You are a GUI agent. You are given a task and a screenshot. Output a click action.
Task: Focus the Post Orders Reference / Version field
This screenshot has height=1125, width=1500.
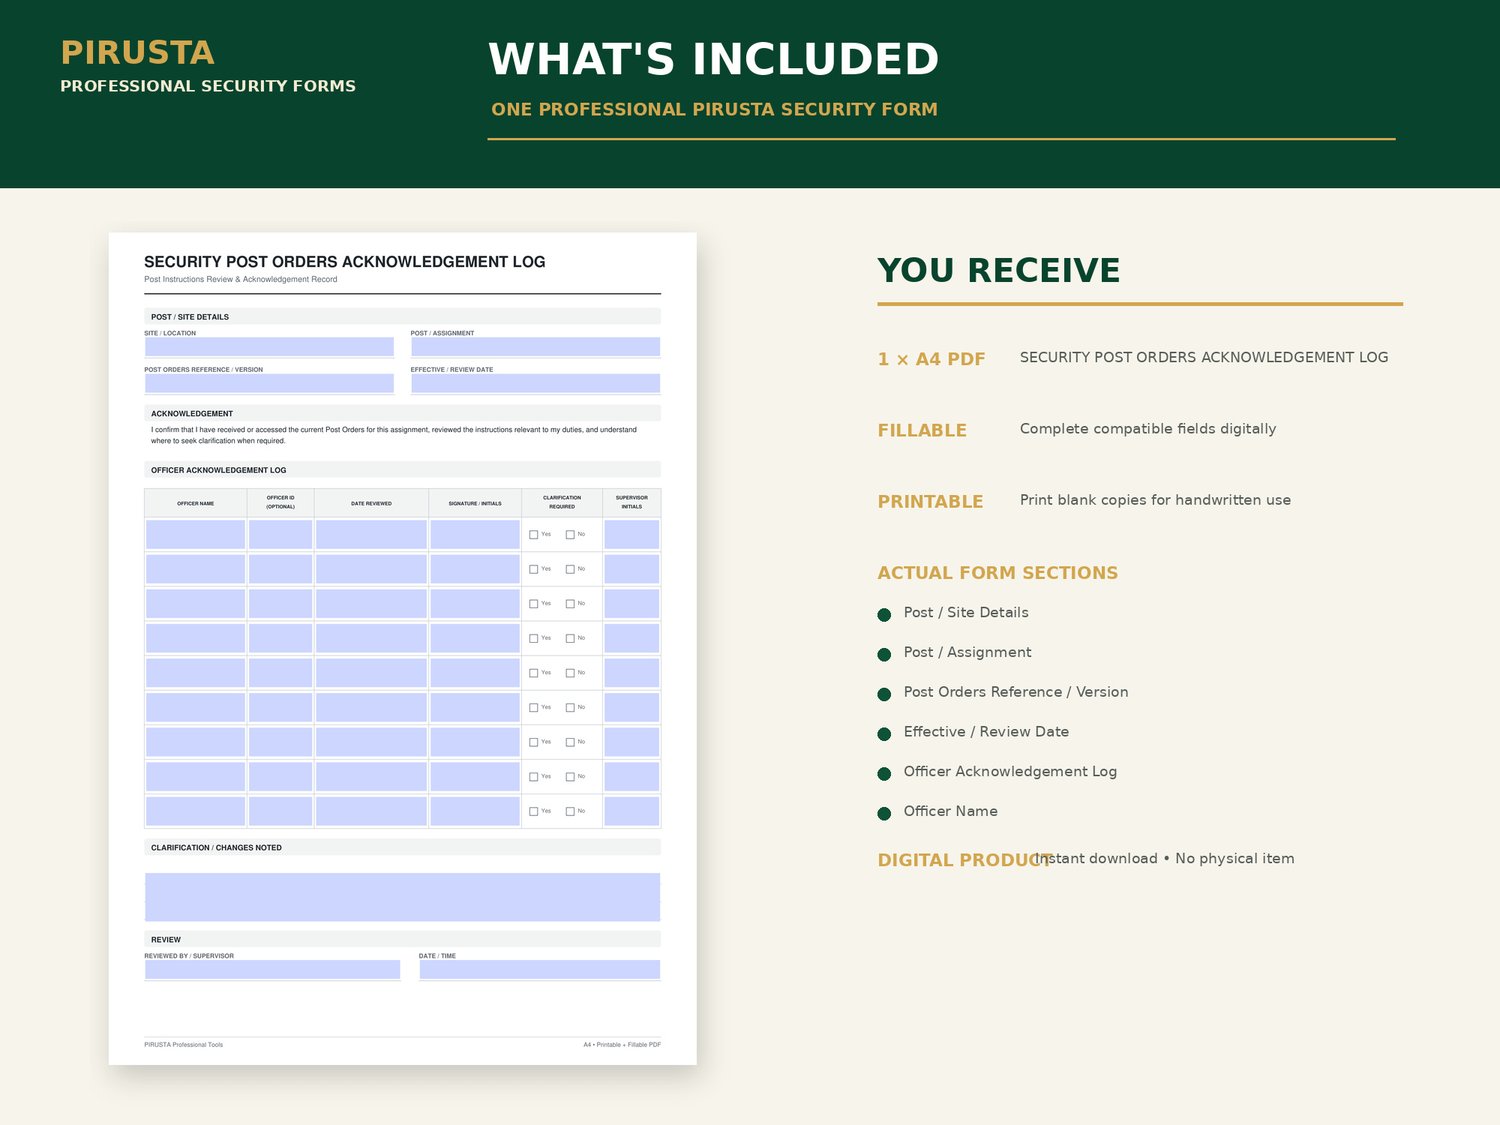pos(269,383)
